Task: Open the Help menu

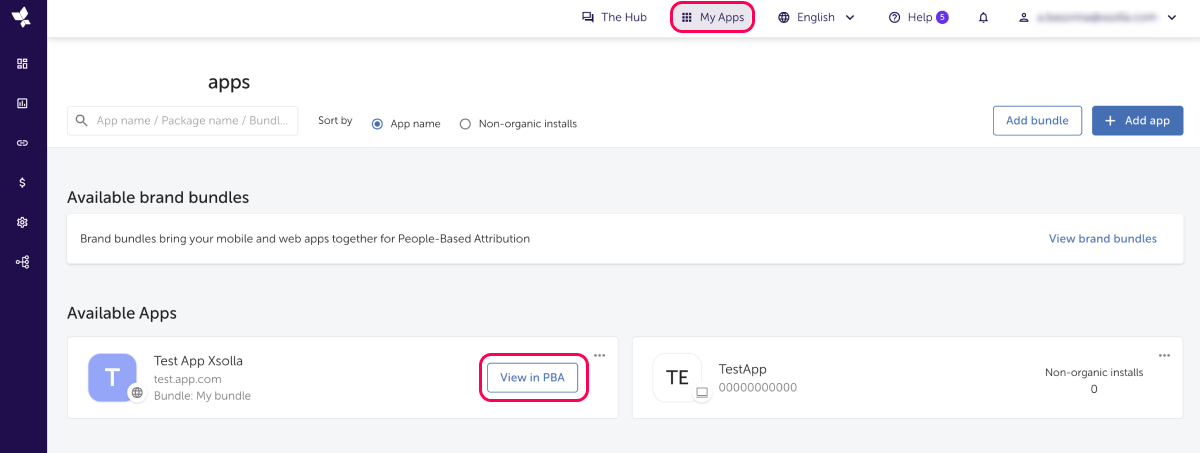Action: tap(918, 18)
